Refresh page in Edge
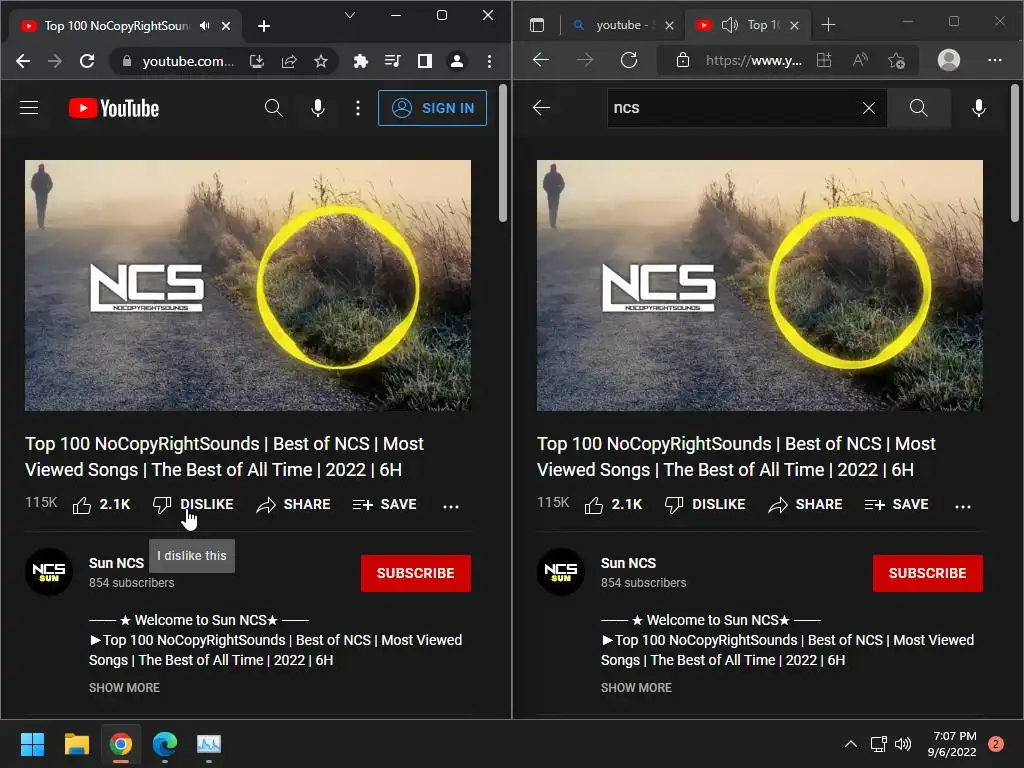1024x768 pixels. pos(629,60)
